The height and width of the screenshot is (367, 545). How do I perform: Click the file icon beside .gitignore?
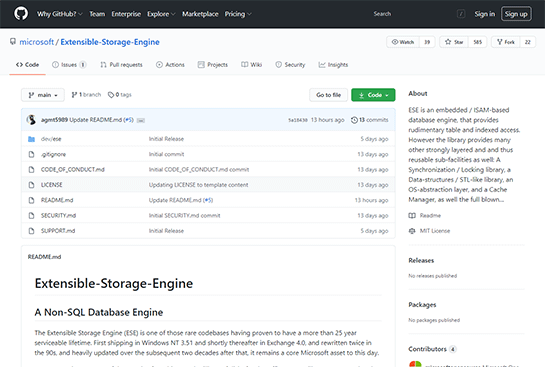(x=31, y=154)
